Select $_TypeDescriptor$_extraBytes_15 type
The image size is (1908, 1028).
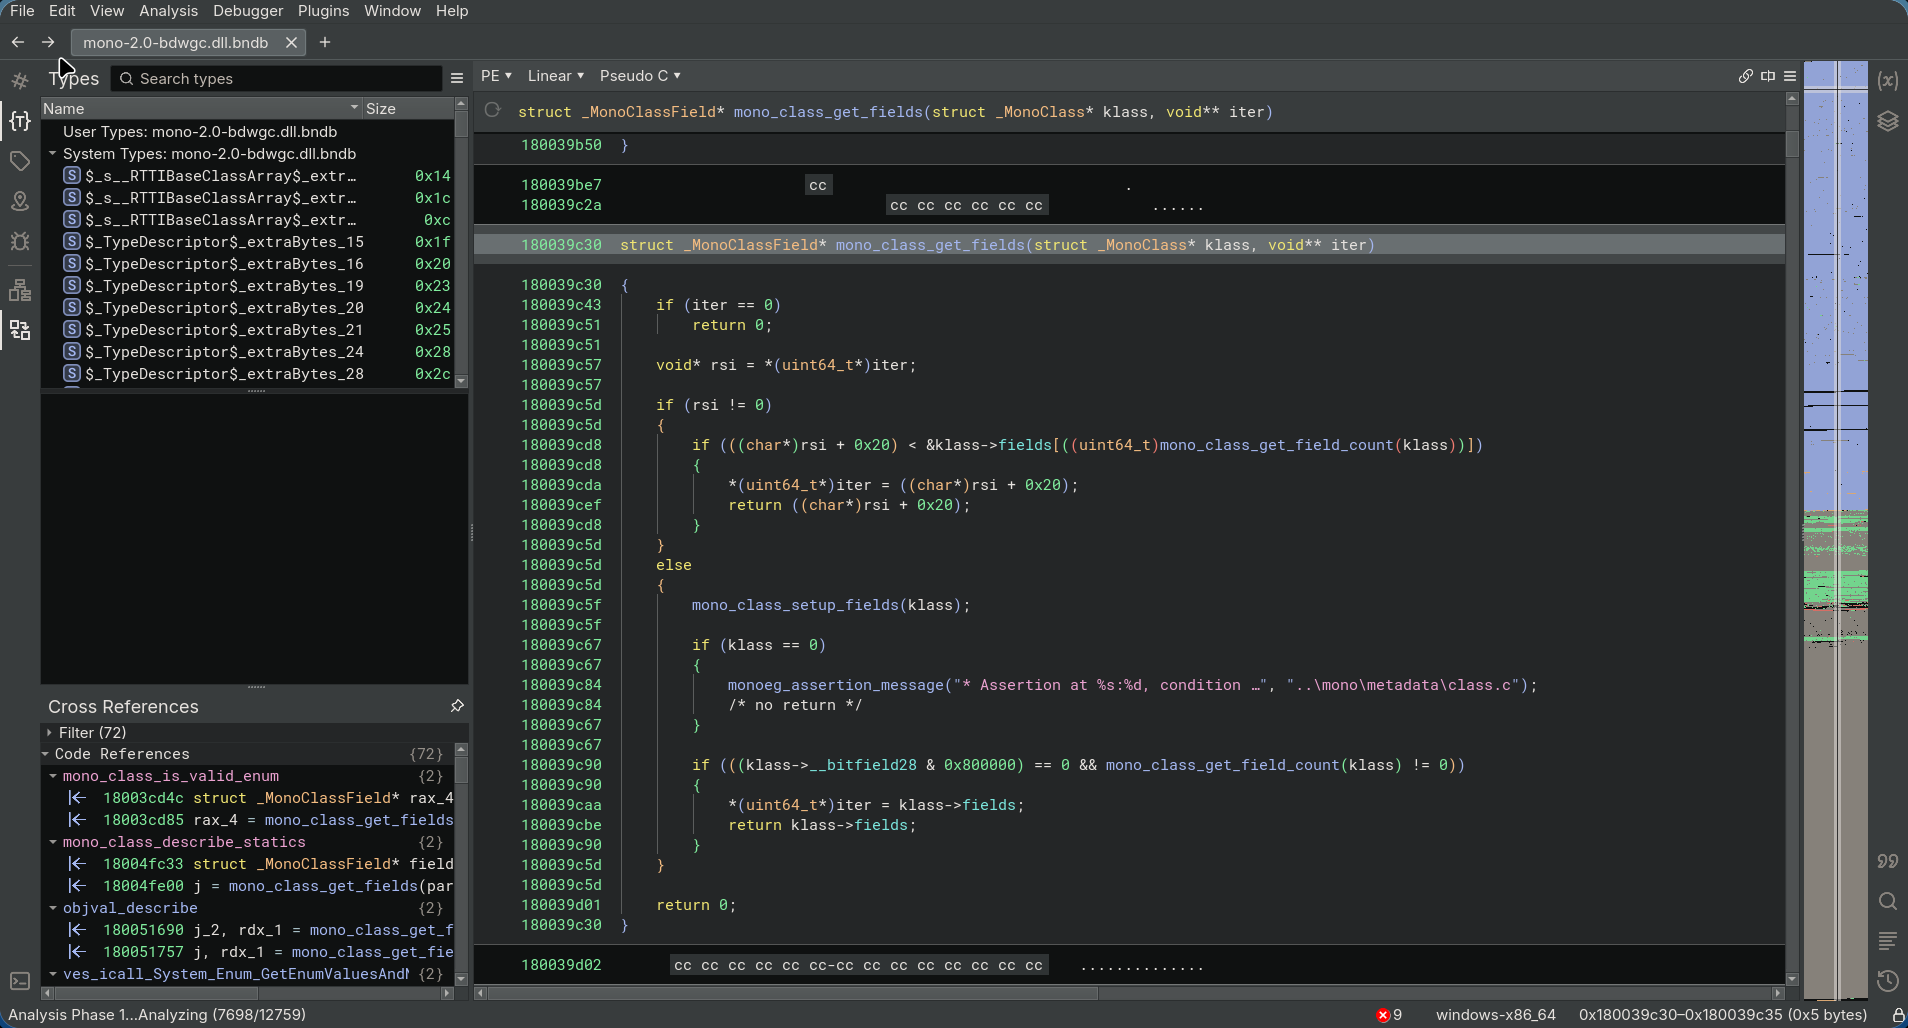[x=248, y=242]
